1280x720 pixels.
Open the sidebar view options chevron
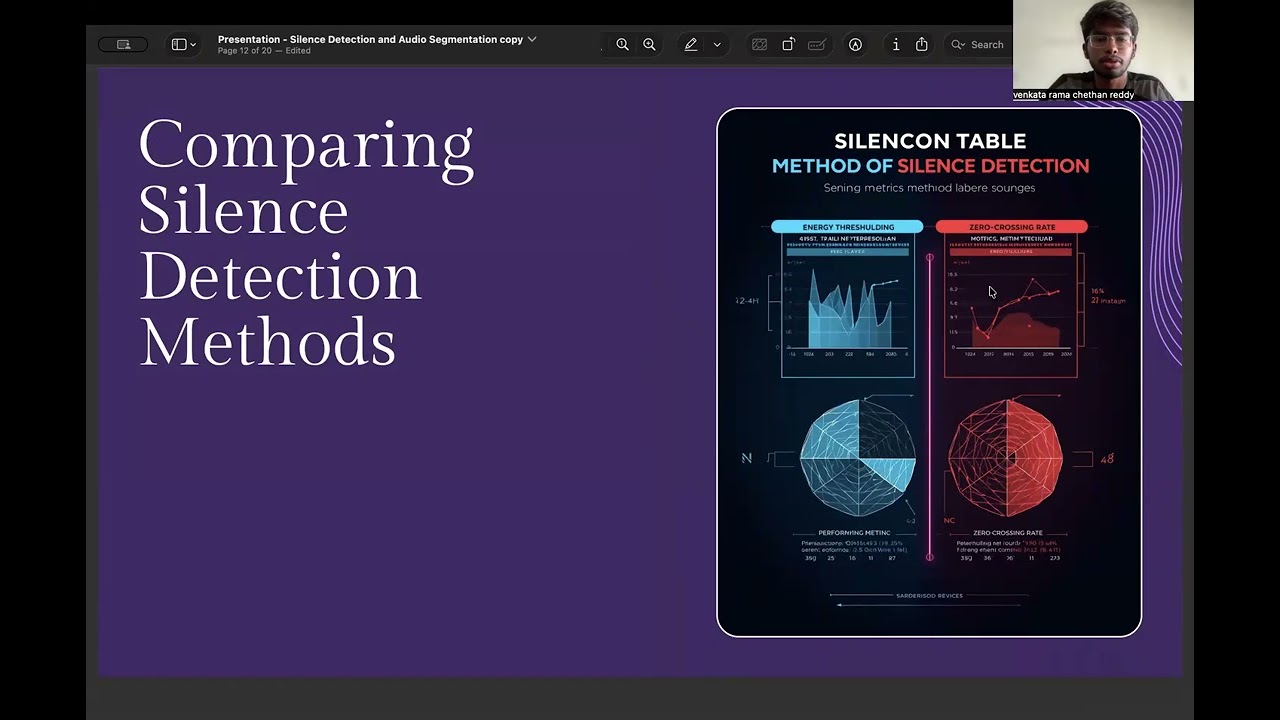tap(193, 44)
